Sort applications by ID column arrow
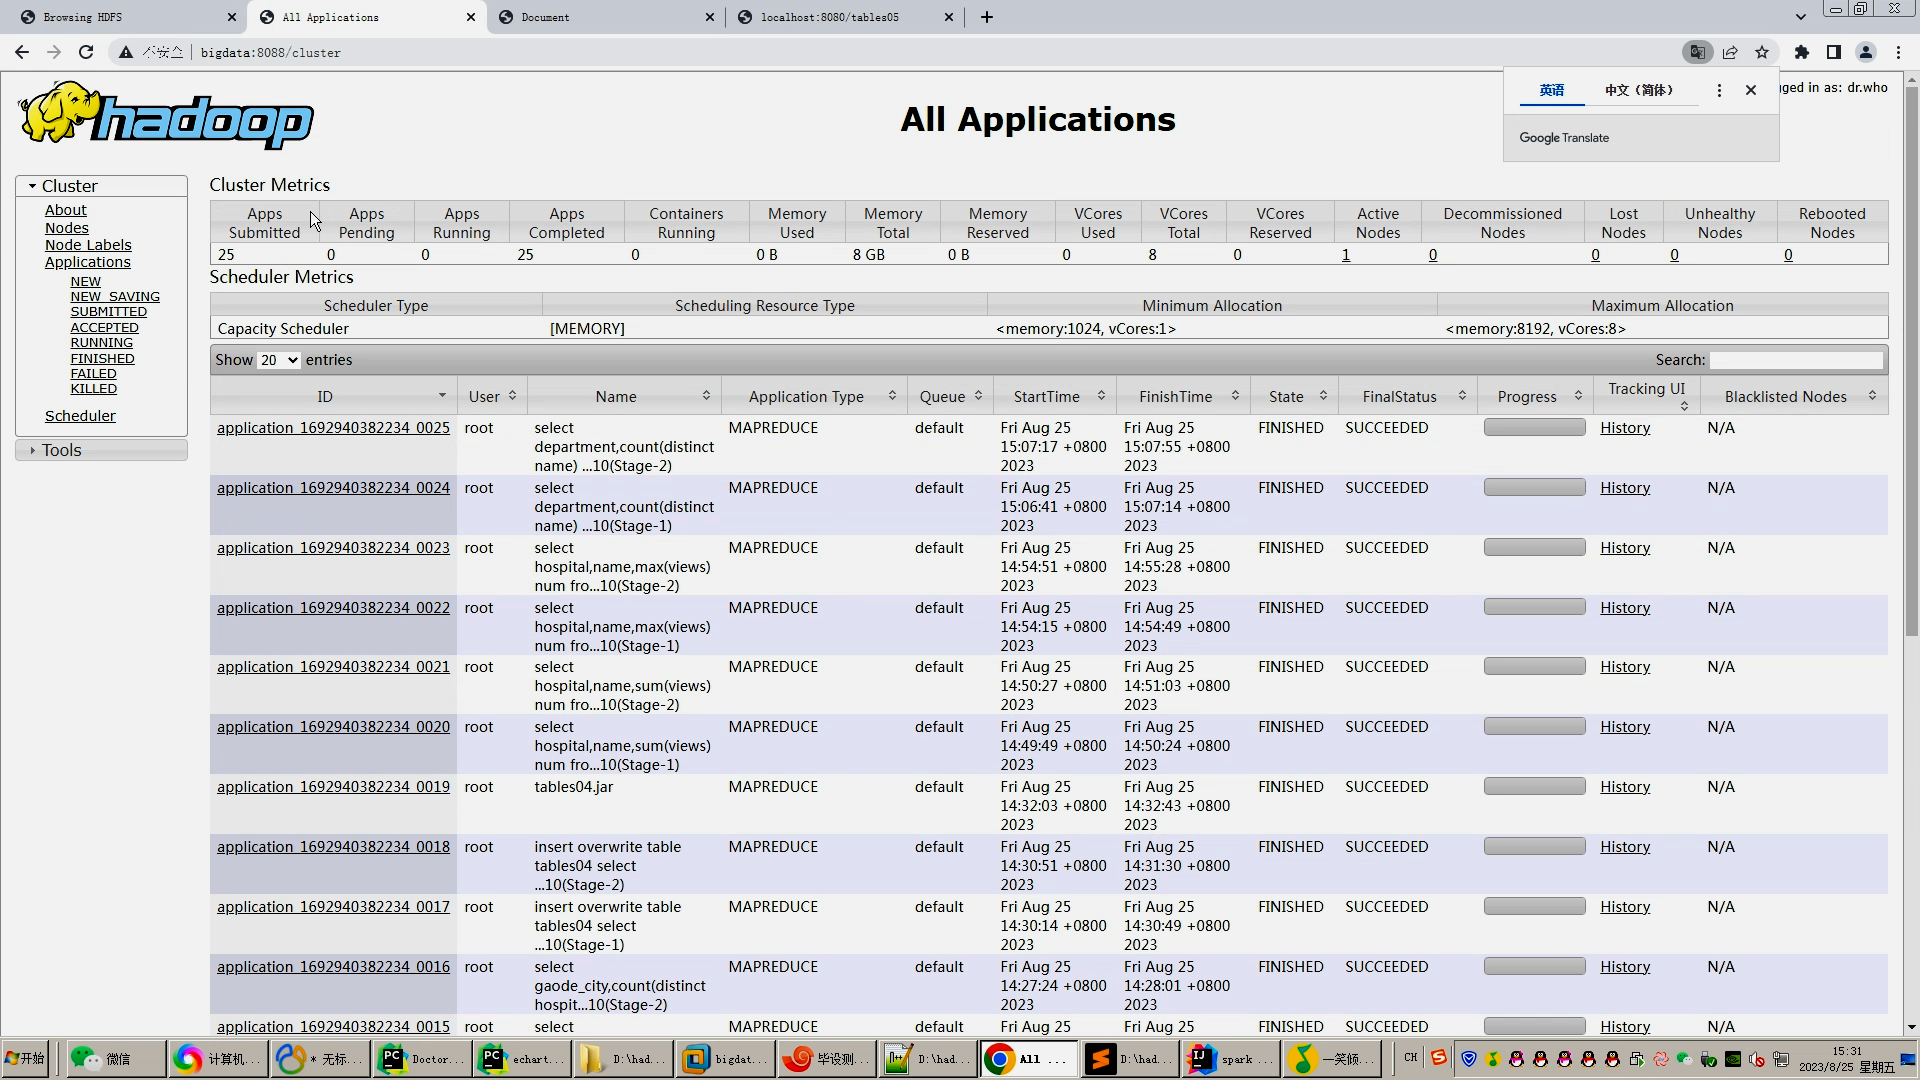 click(x=442, y=396)
